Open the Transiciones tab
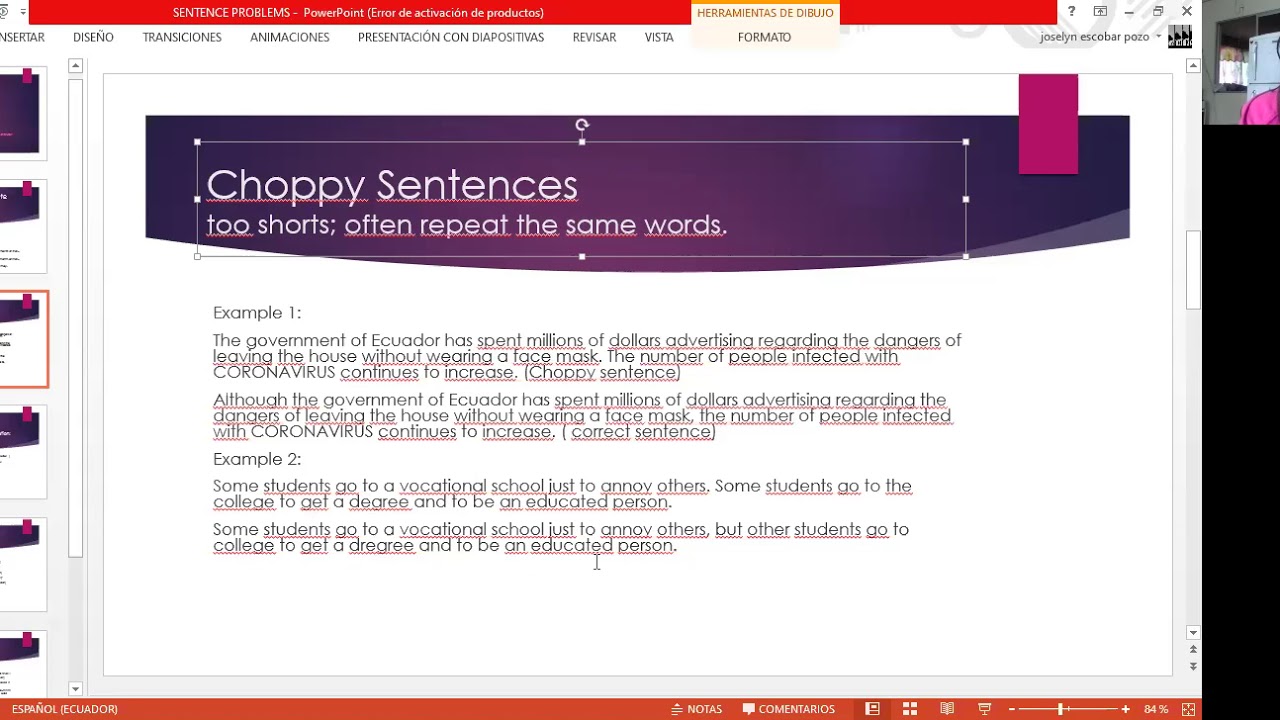The image size is (1280, 720). tap(182, 37)
